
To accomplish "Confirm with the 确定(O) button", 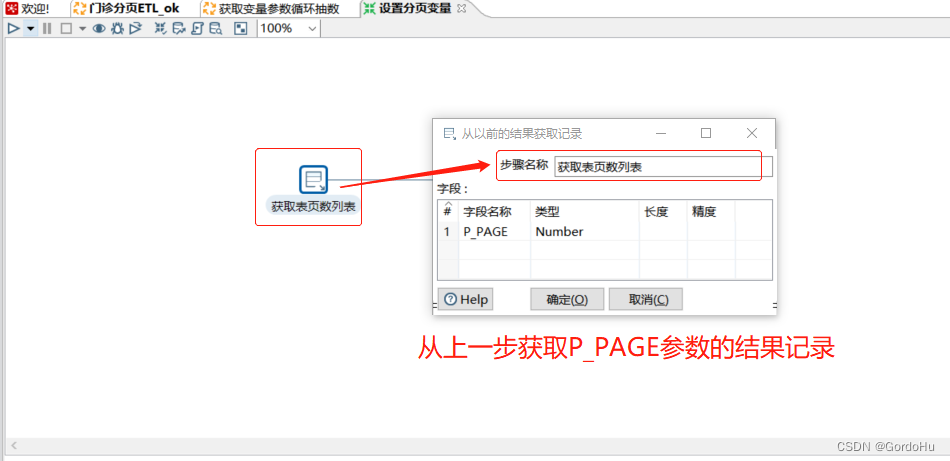I will [567, 299].
